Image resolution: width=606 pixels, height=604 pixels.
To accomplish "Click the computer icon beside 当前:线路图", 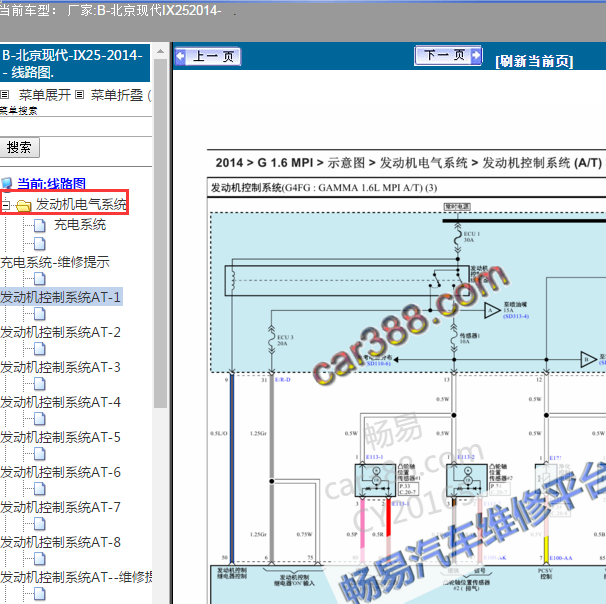I will [x=7, y=184].
